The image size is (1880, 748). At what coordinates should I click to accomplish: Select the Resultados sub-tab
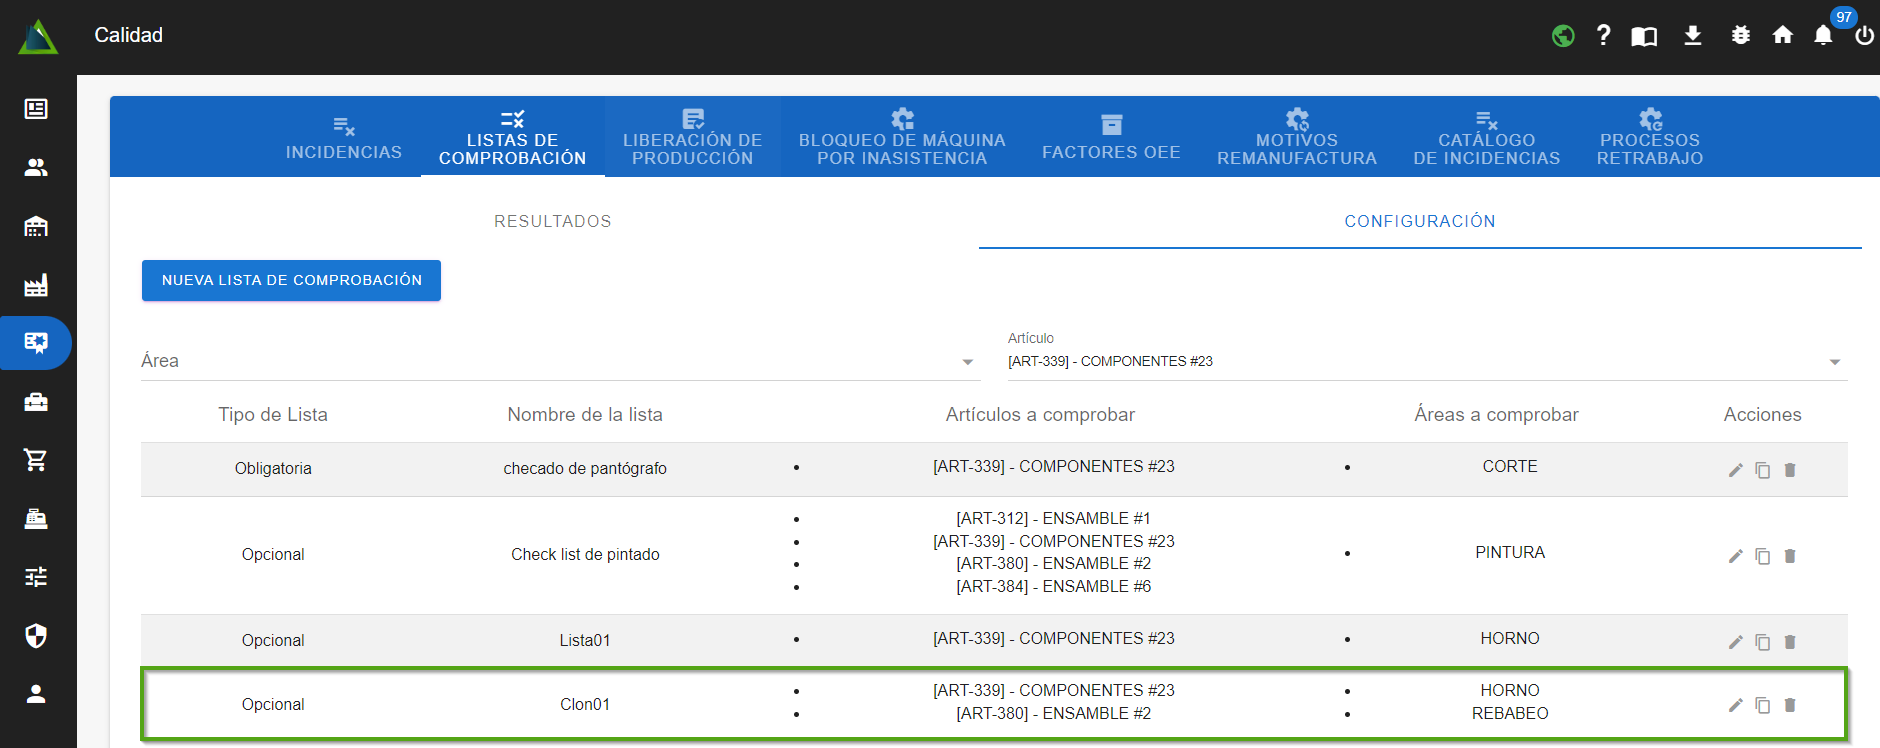tap(552, 221)
